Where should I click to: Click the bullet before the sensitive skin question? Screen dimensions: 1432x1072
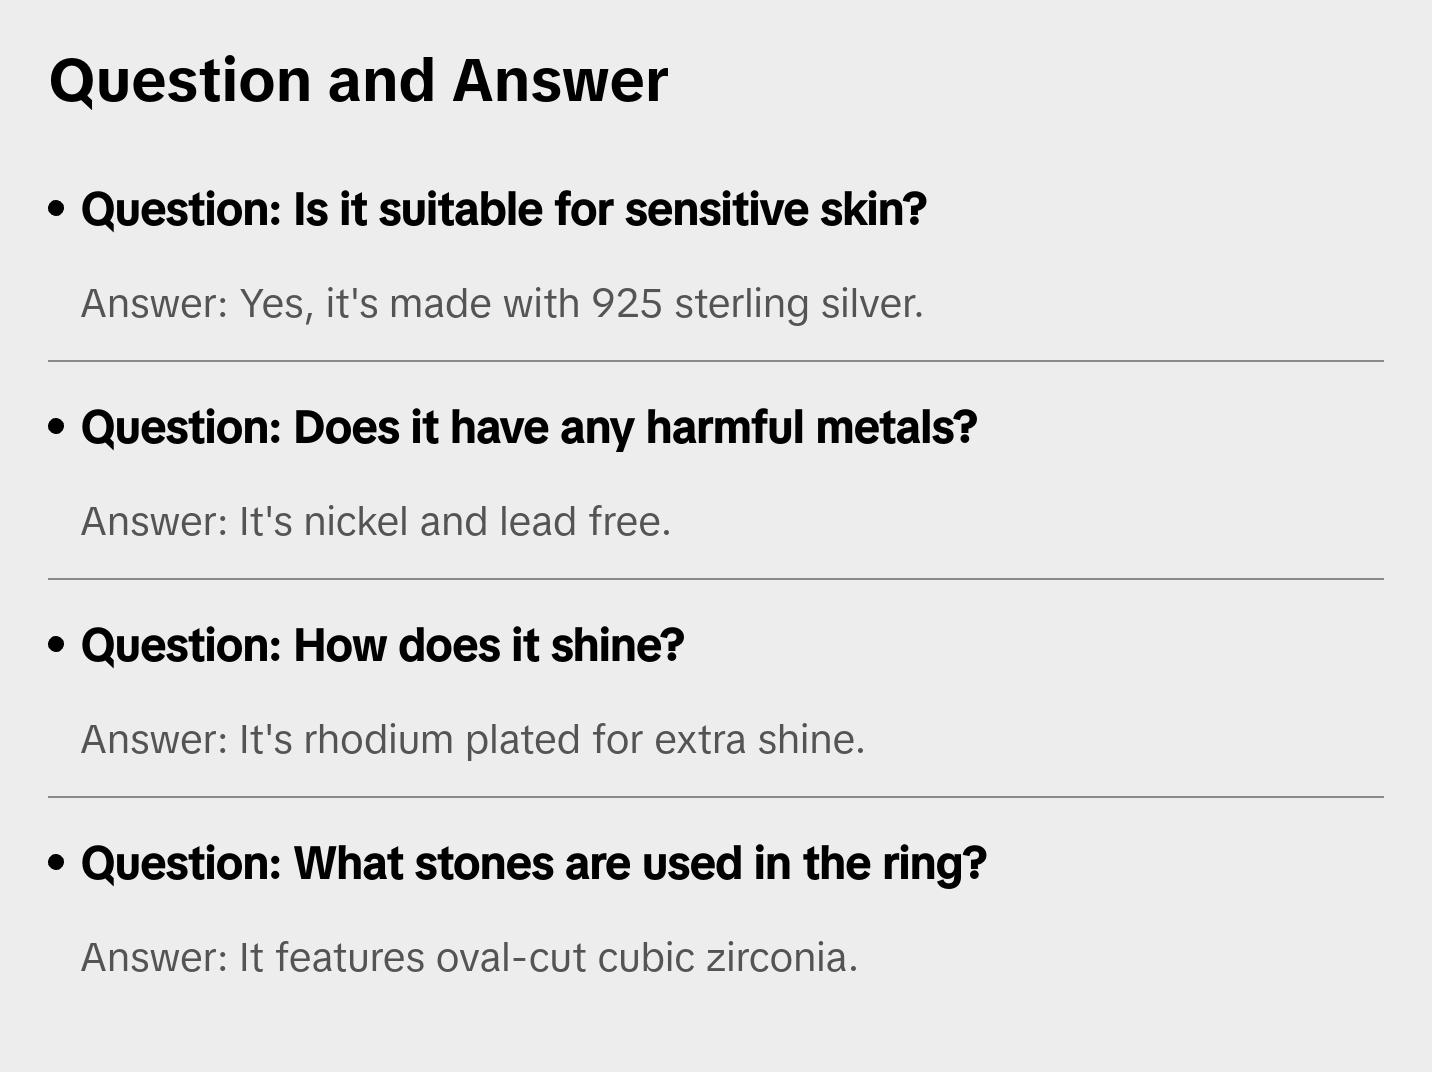coord(57,209)
